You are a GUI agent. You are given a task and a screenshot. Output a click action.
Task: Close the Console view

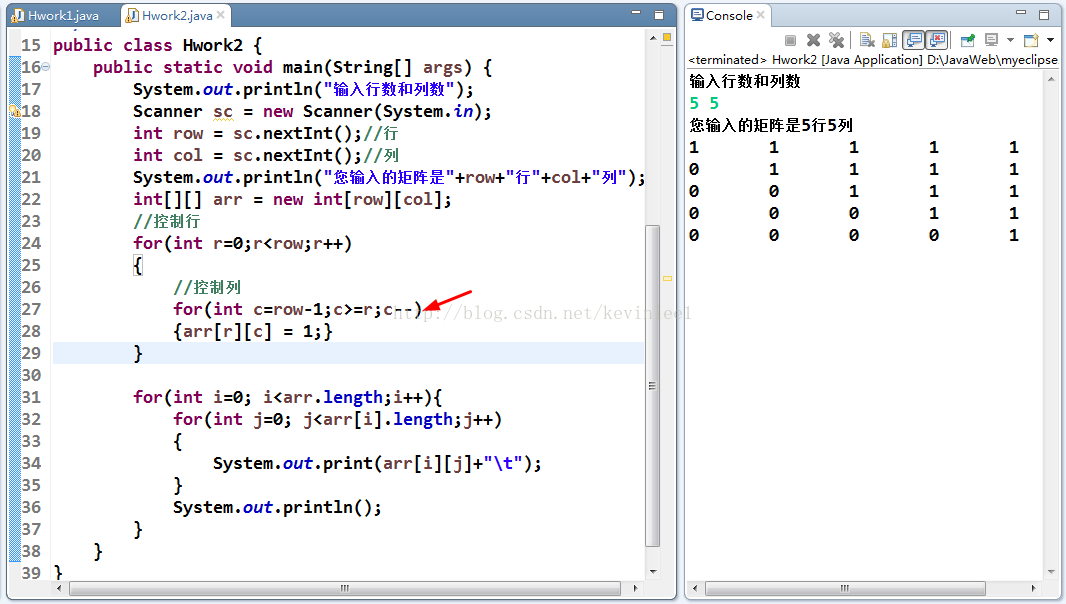pos(761,14)
